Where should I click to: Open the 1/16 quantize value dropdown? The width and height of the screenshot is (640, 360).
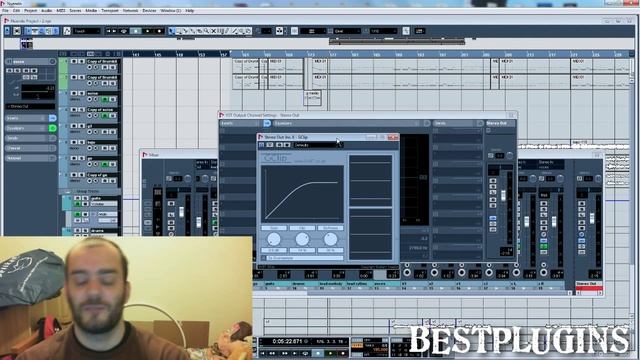[x=383, y=31]
